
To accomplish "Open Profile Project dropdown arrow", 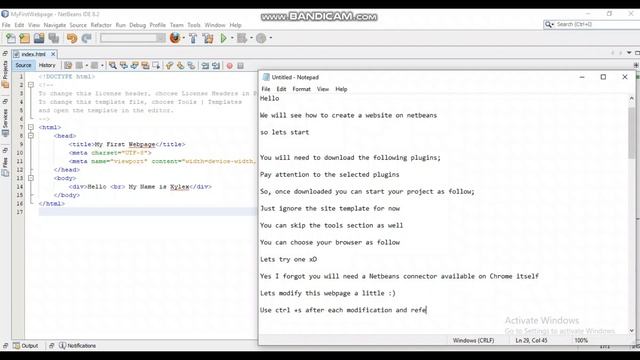I will pyautogui.click(x=271, y=38).
